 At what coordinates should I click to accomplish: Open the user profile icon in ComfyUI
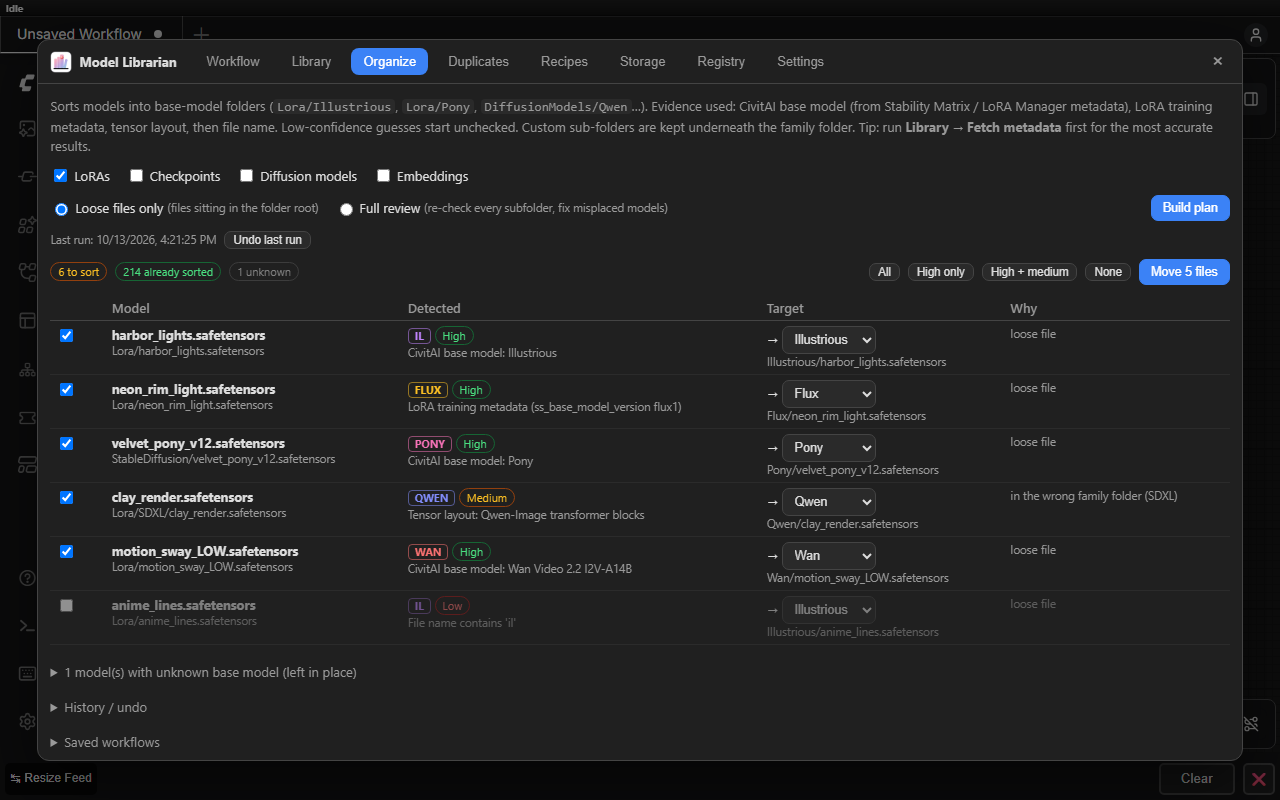click(x=1256, y=35)
